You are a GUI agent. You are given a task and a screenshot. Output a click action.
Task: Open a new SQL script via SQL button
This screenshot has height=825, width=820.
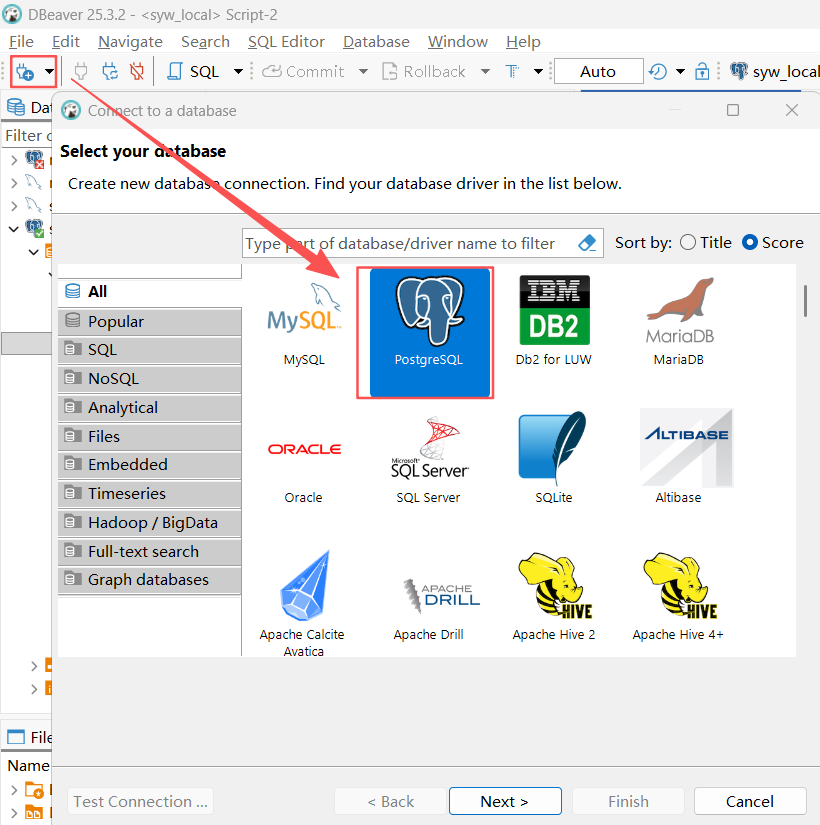193,72
